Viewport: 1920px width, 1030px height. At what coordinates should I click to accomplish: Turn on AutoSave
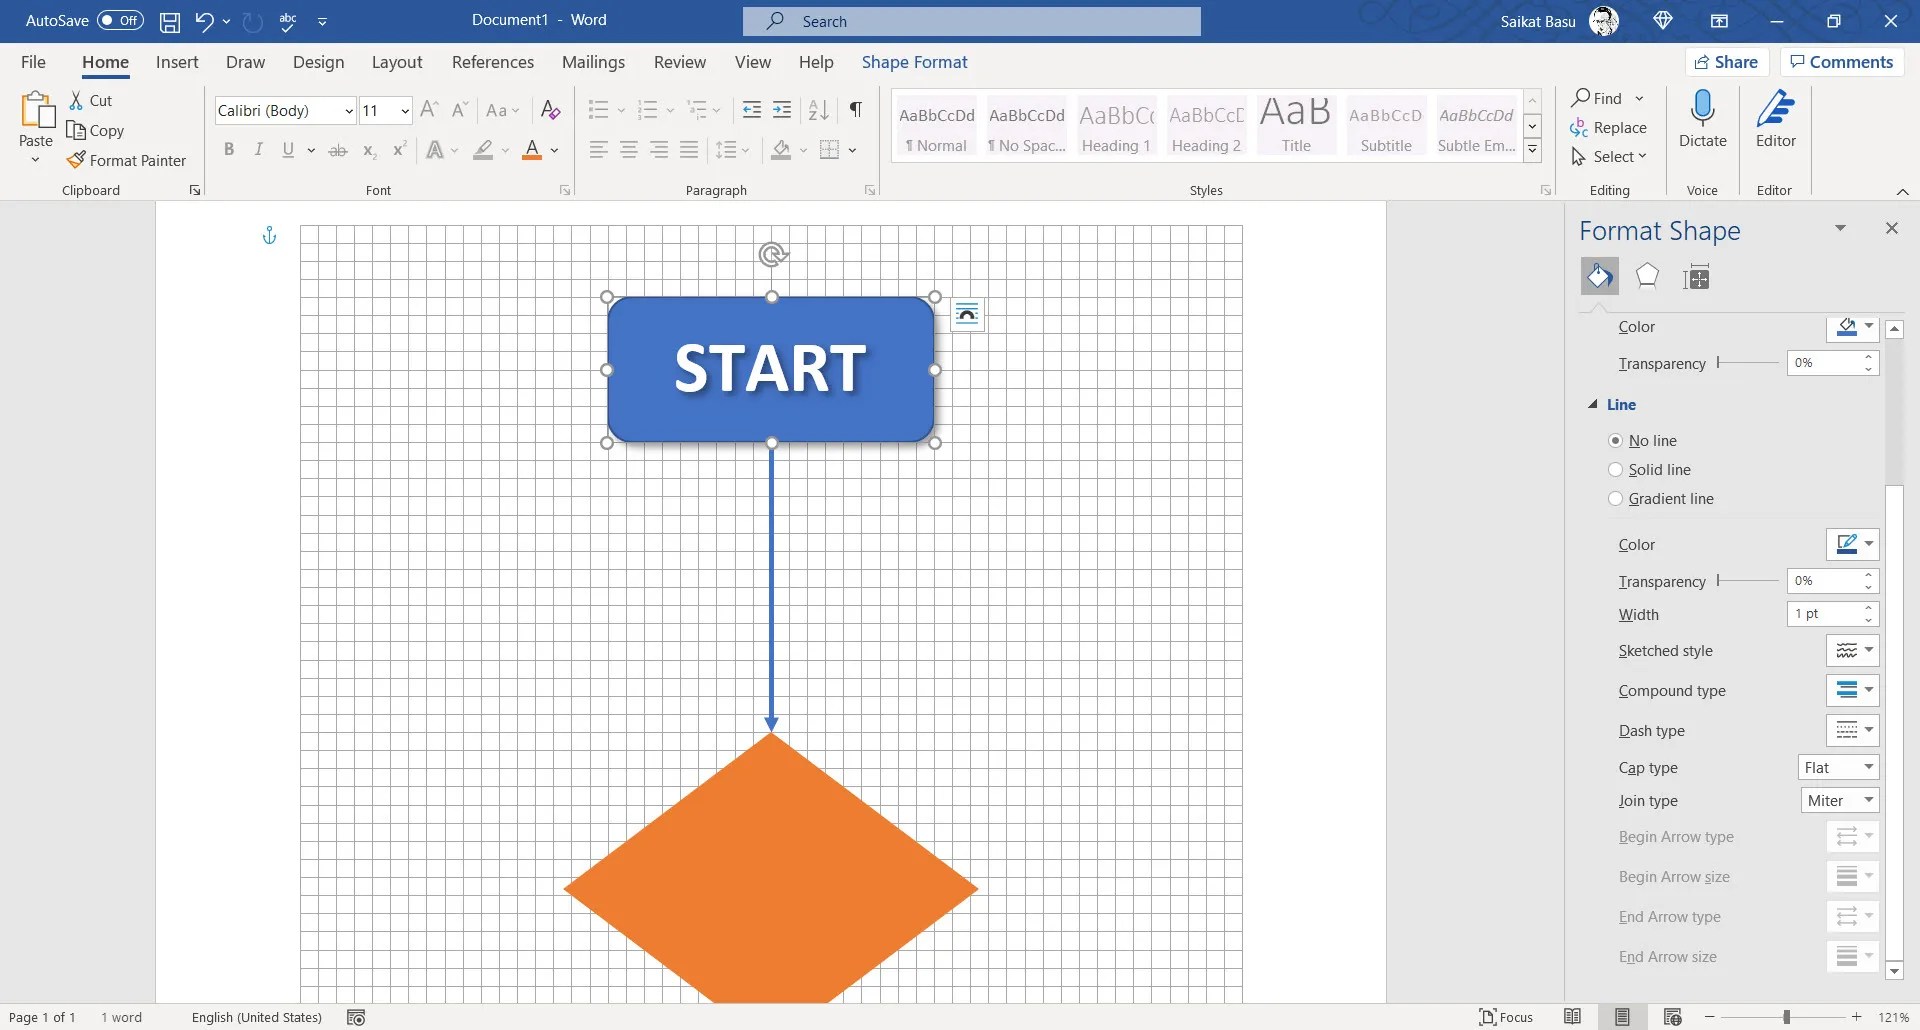click(118, 20)
